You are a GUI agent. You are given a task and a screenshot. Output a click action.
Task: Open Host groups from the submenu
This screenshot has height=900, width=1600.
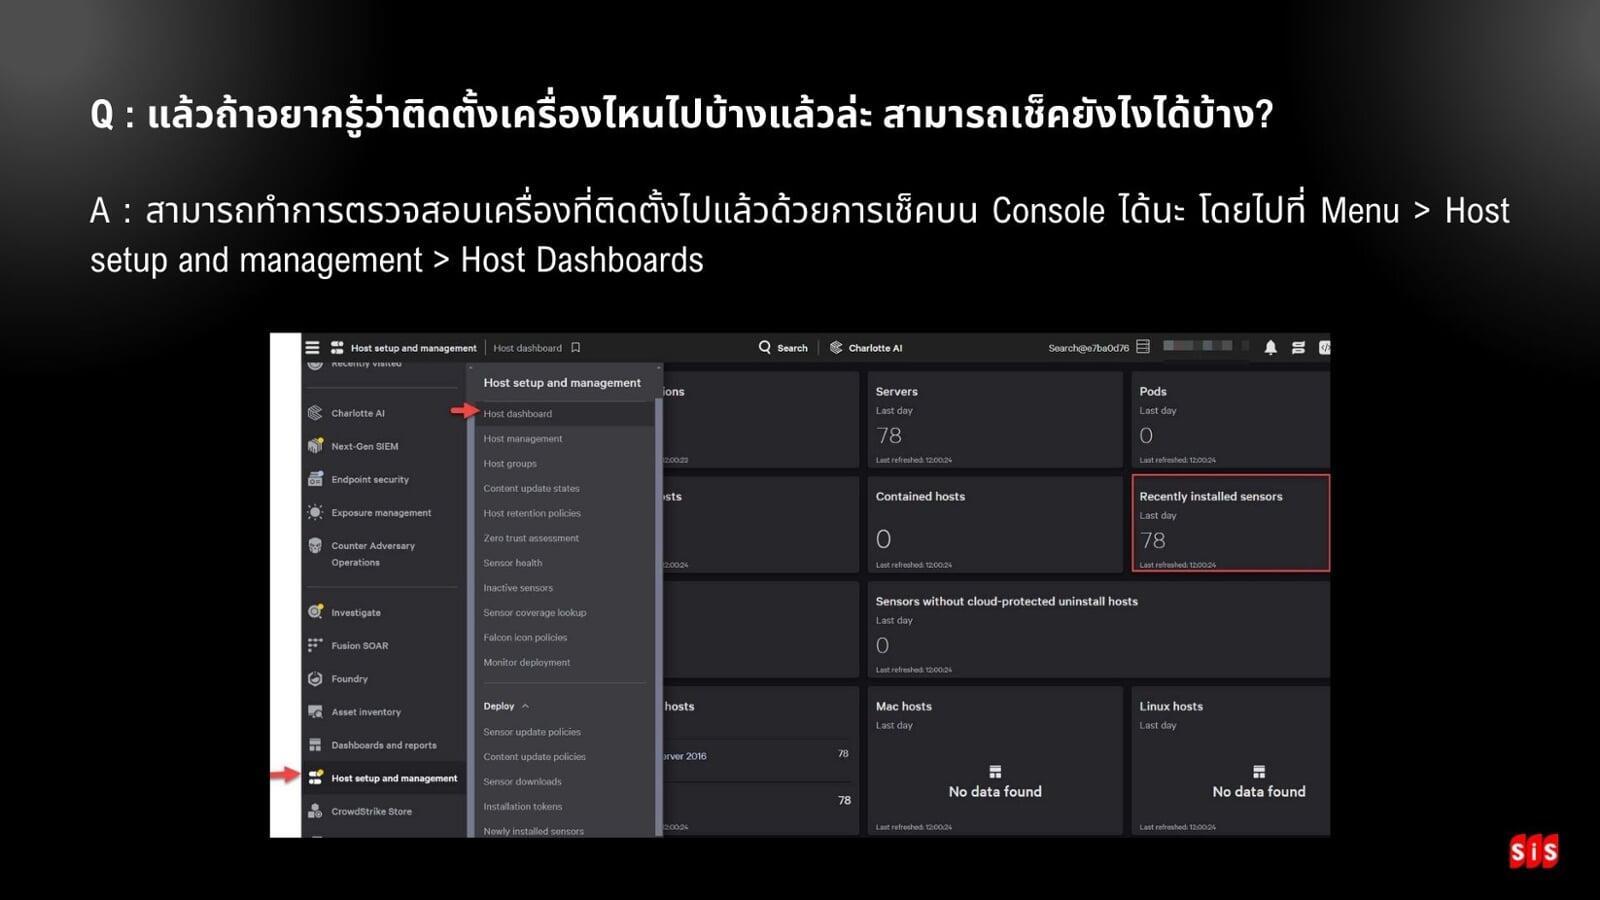point(510,464)
